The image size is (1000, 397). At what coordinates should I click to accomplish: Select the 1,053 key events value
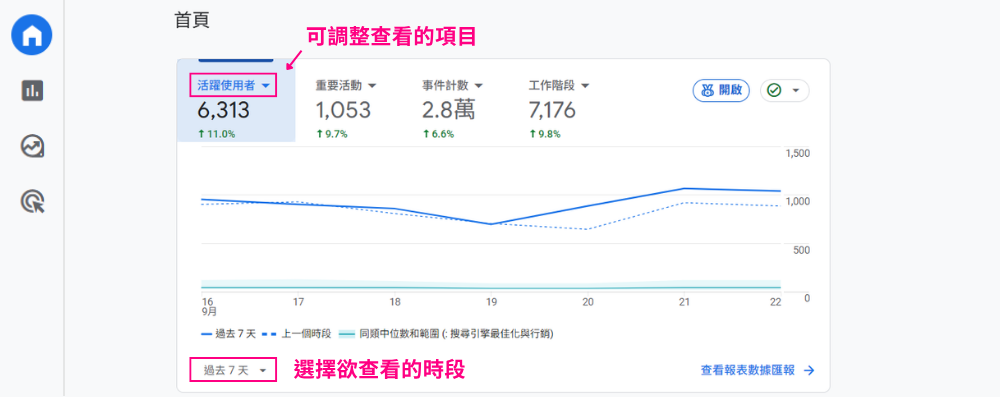[x=343, y=110]
